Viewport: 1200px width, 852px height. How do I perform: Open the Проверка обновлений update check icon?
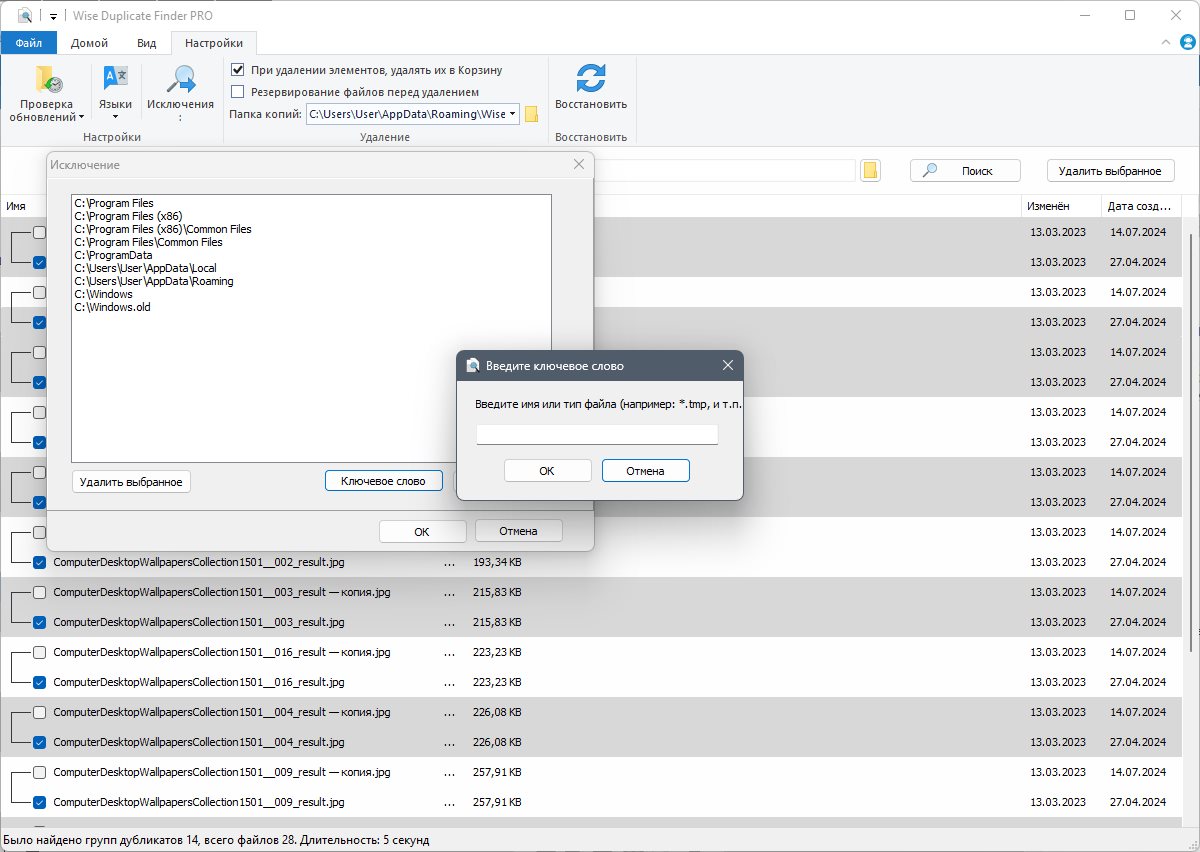(47, 79)
